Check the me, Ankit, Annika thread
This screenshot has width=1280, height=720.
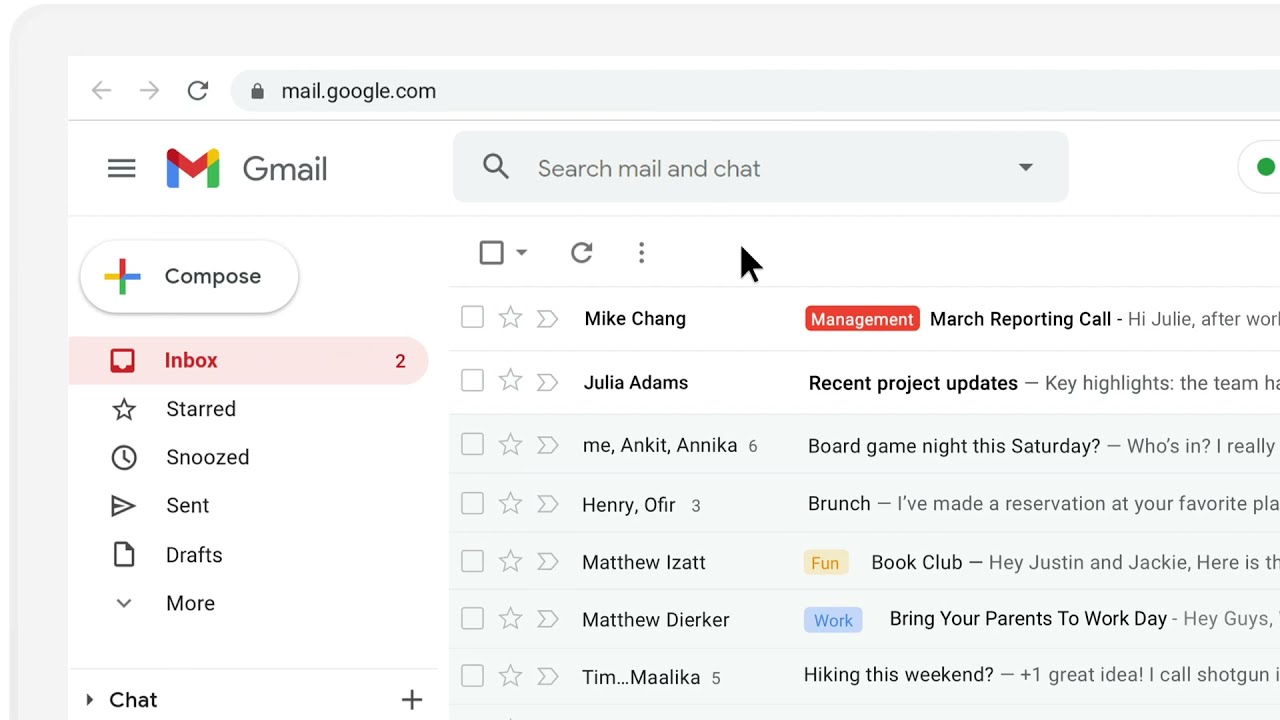point(472,444)
